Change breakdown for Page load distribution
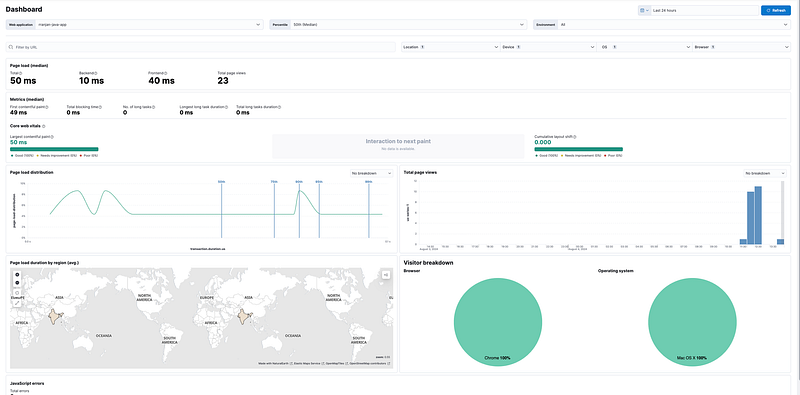 point(372,174)
